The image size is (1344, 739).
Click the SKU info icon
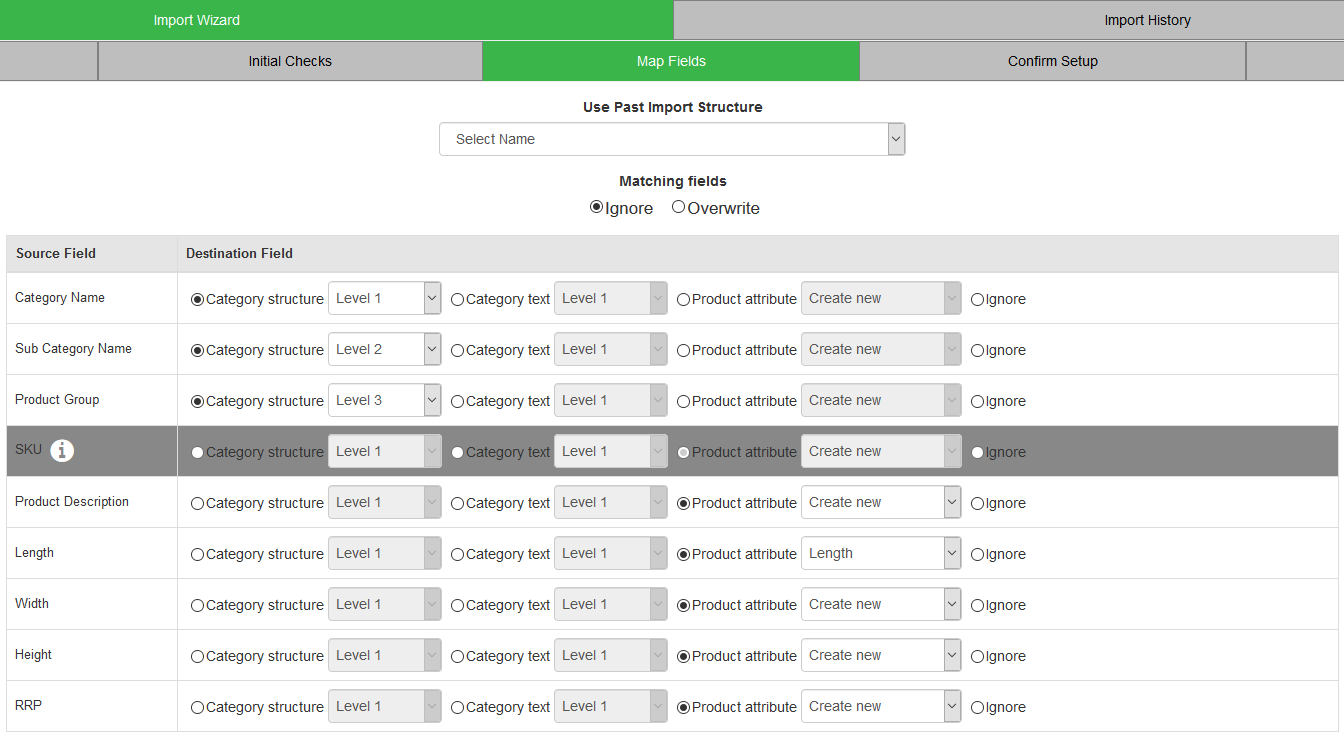click(x=62, y=451)
